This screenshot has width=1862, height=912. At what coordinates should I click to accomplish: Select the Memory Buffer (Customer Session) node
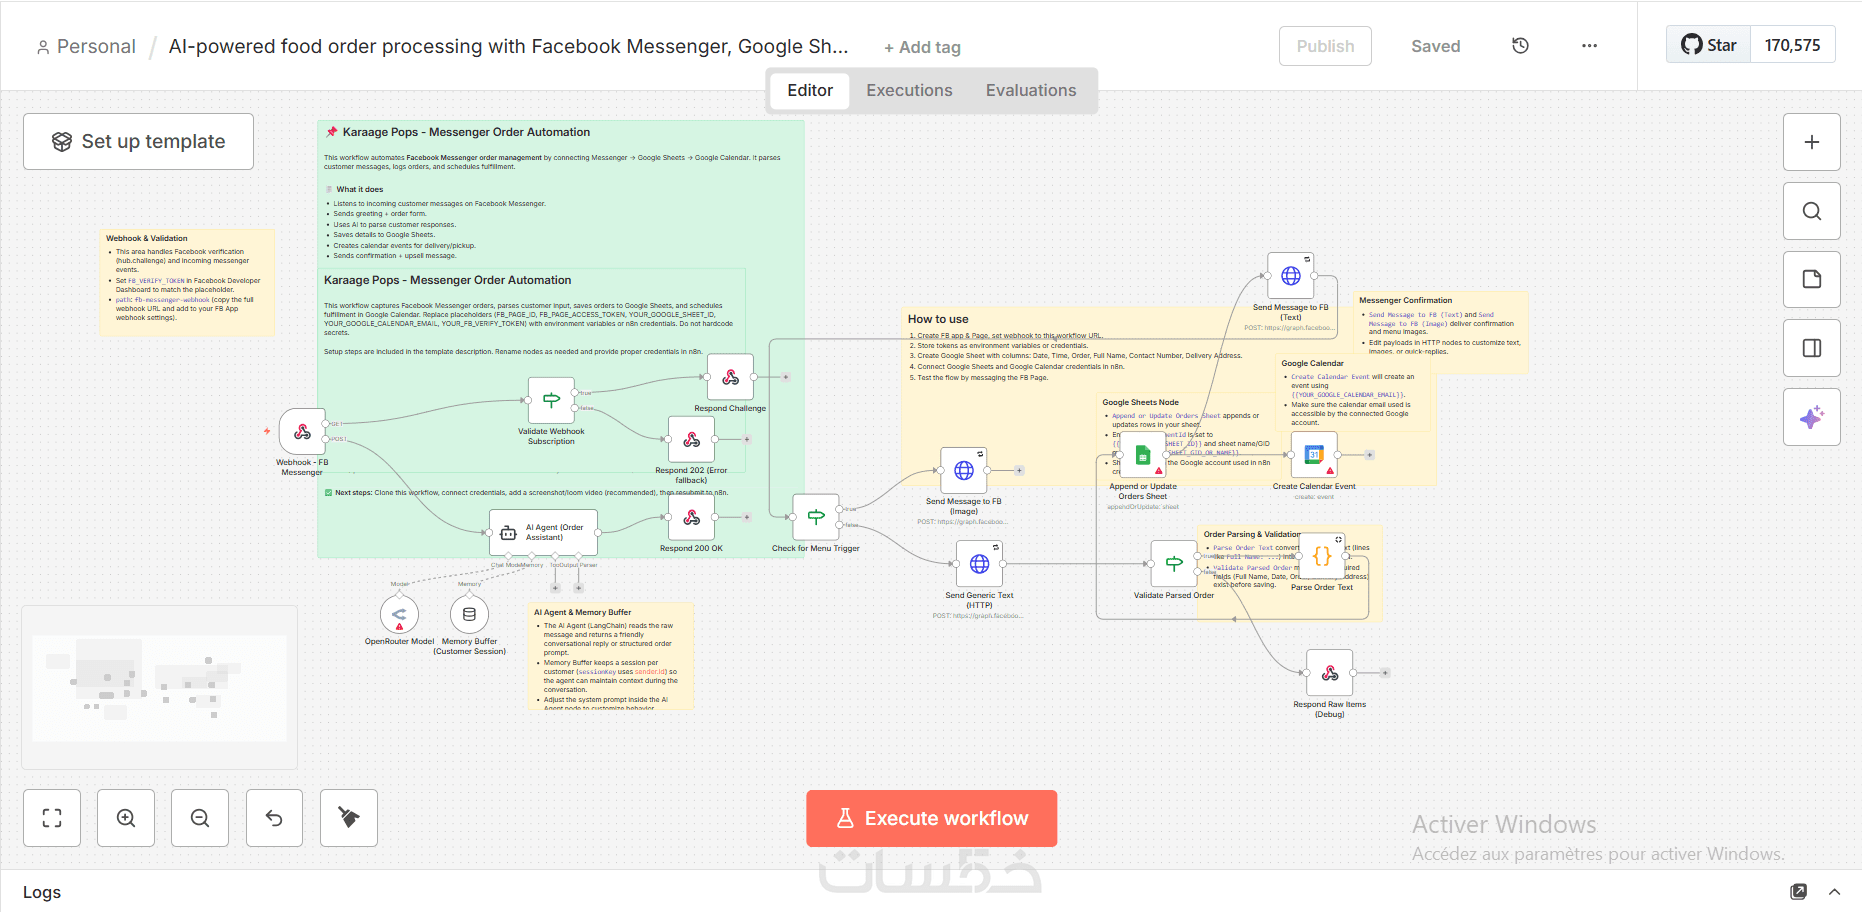[x=469, y=614]
